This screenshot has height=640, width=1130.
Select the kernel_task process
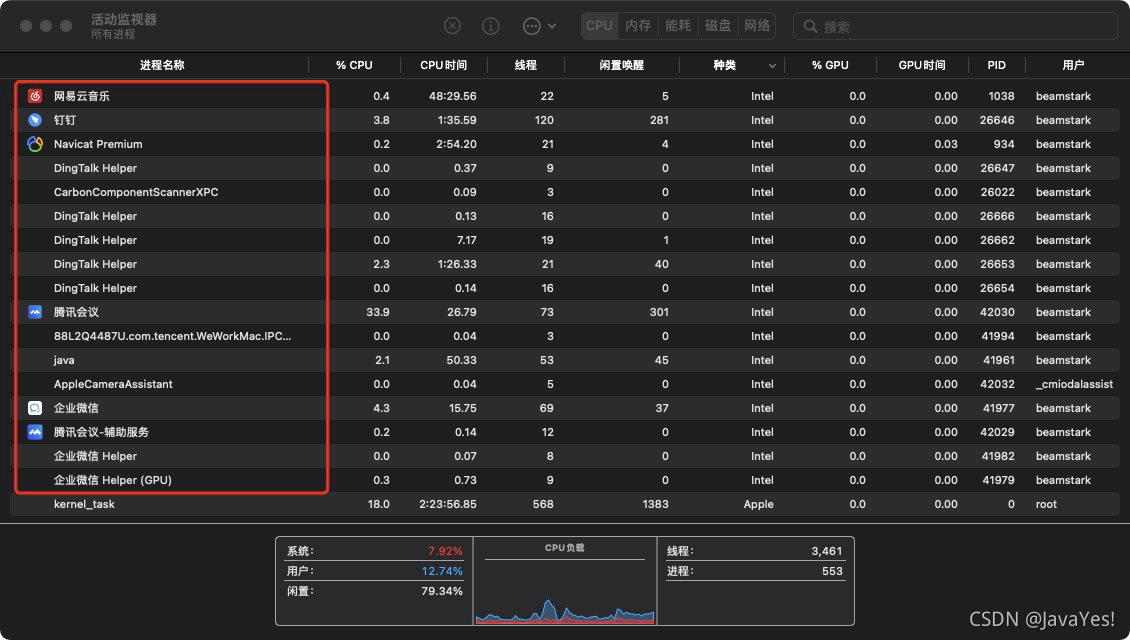point(84,504)
